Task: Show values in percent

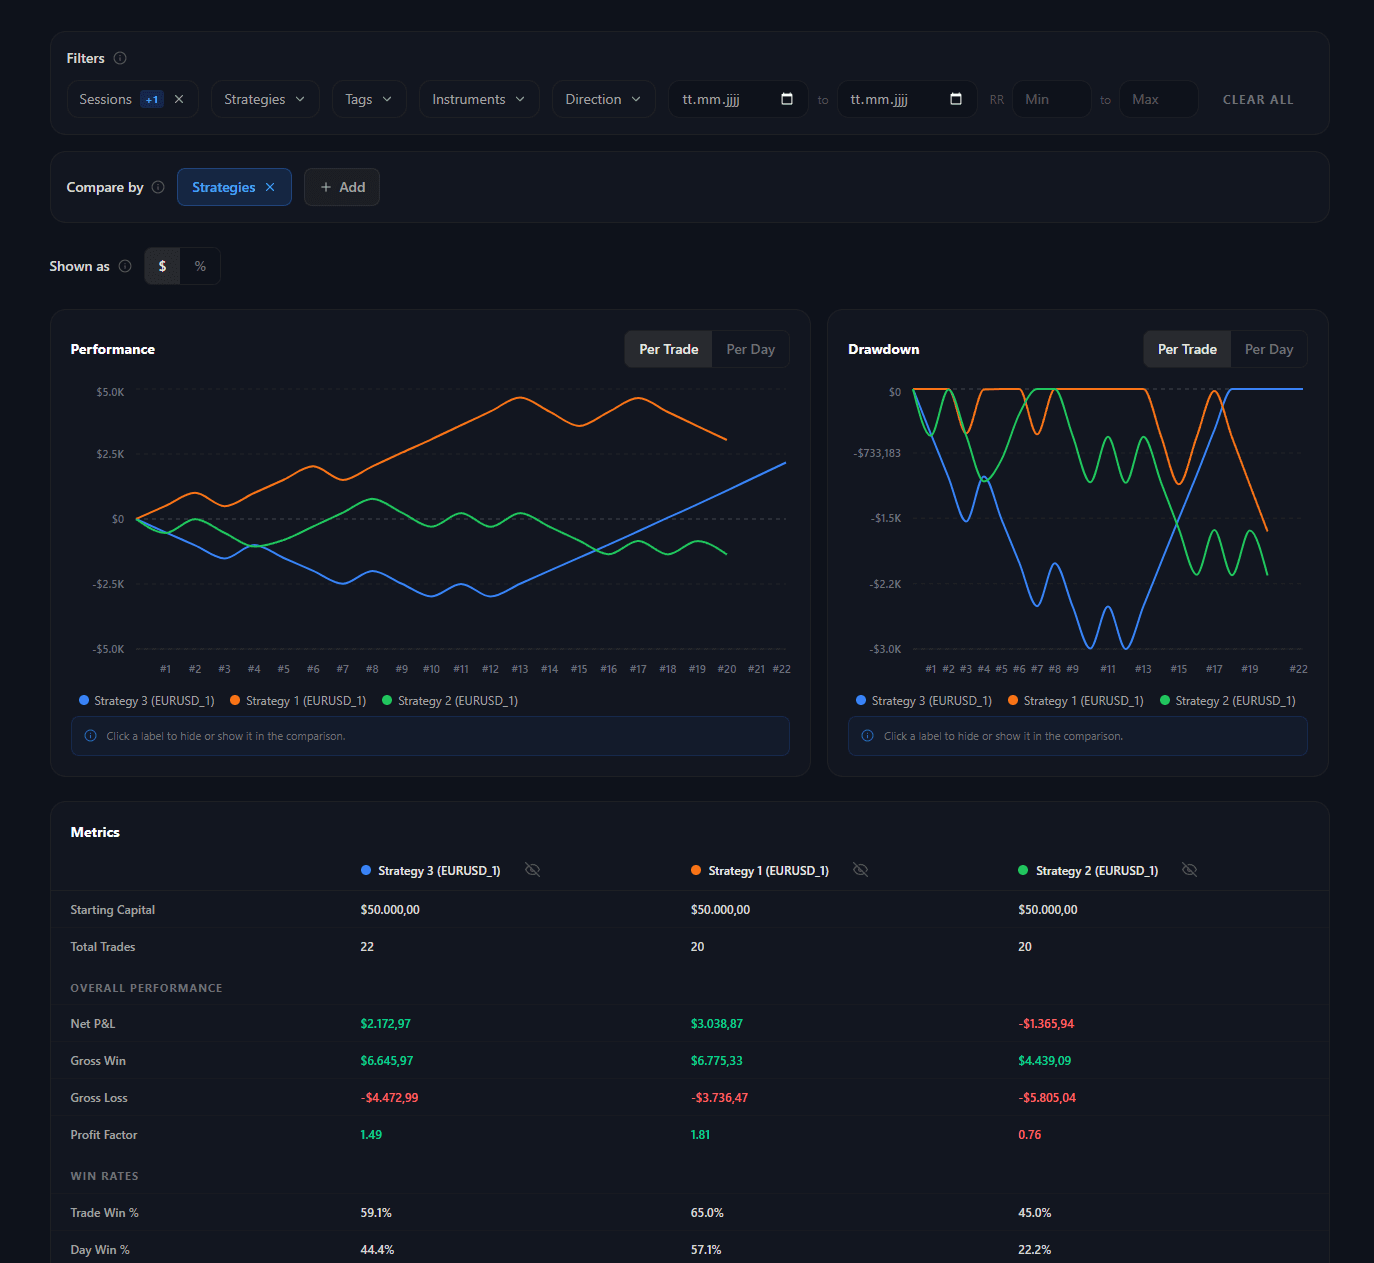Action: tap(200, 266)
